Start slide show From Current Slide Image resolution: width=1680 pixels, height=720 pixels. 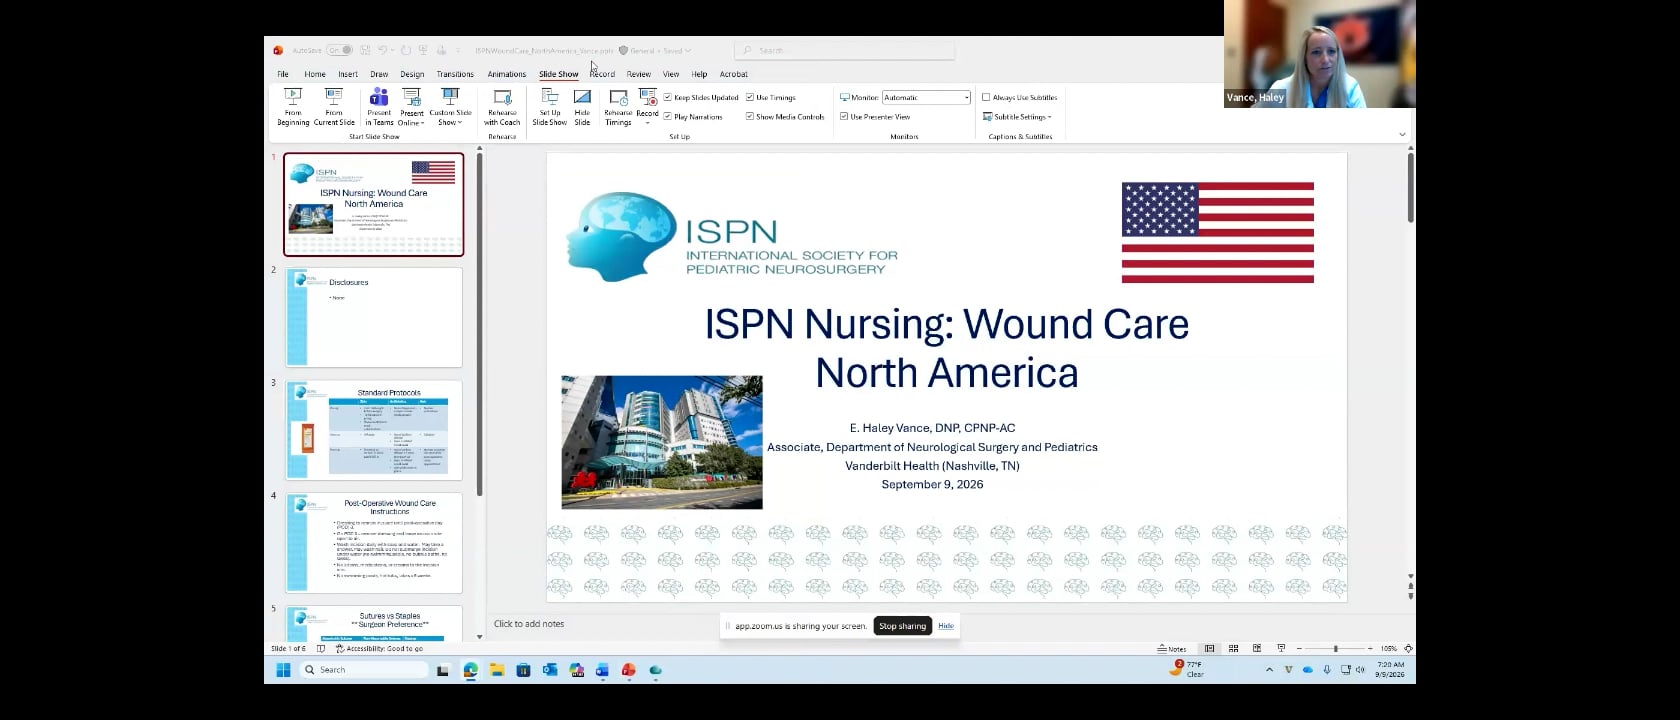pos(334,107)
